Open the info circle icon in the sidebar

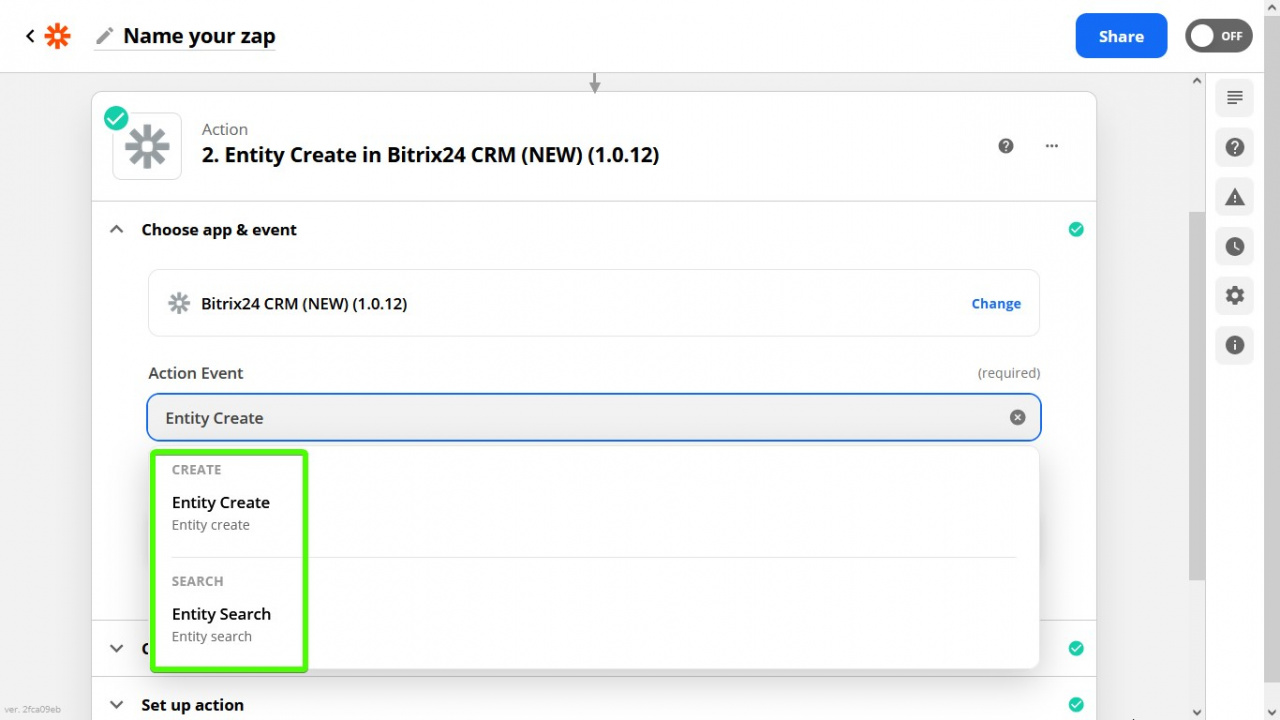pos(1235,345)
